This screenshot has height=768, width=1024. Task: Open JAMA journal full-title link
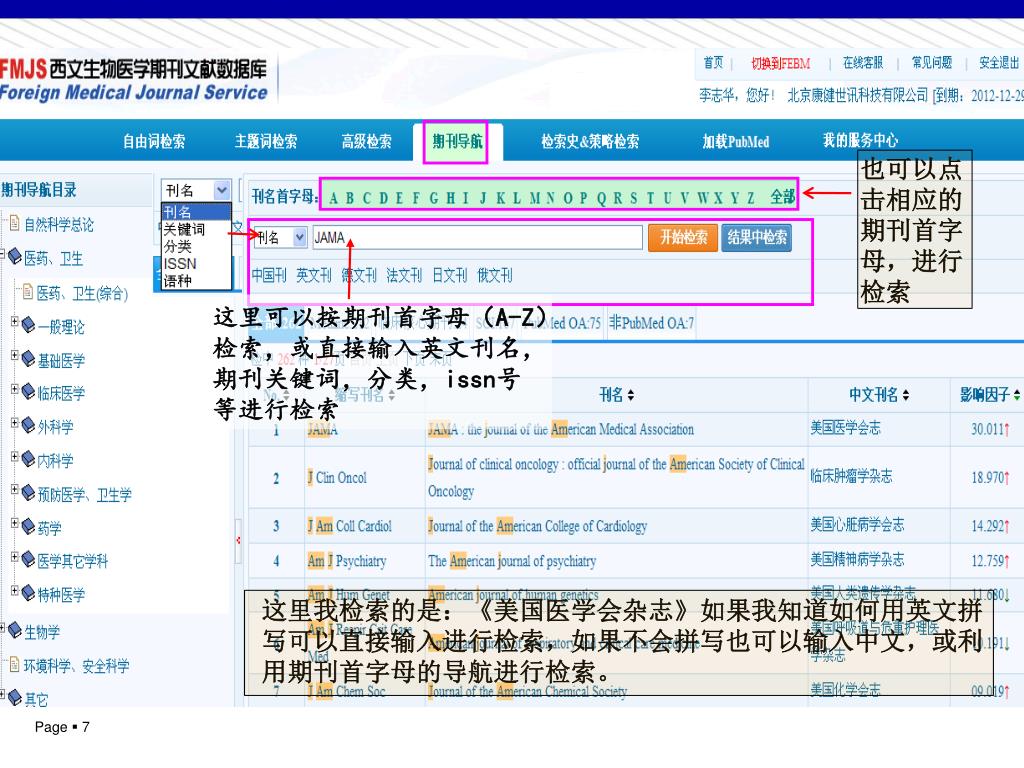[x=560, y=429]
